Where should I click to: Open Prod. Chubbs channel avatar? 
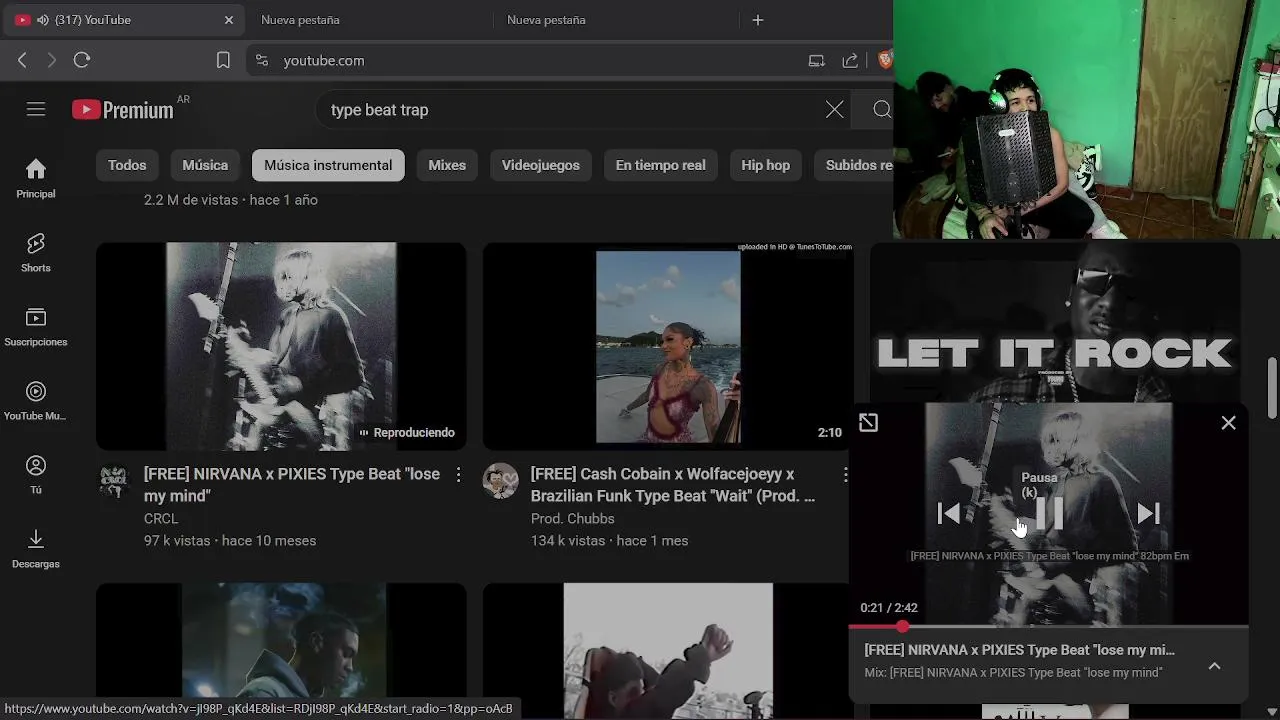pos(501,482)
